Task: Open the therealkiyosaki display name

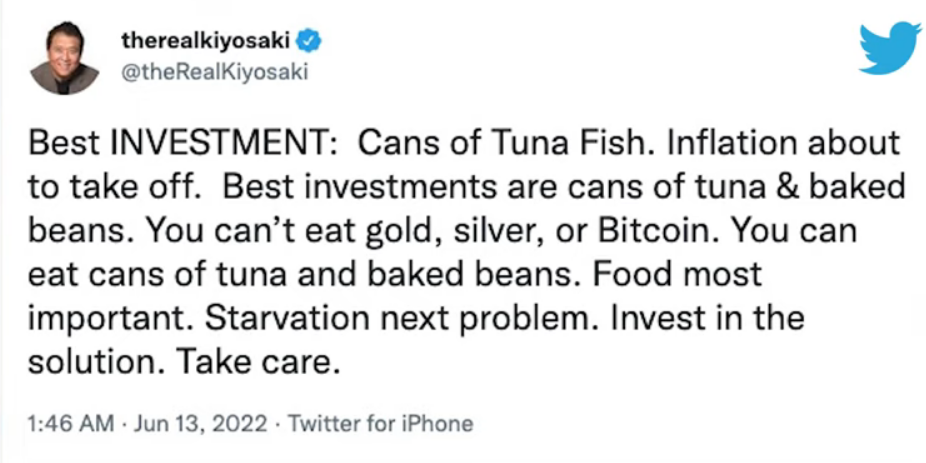Action: point(206,41)
